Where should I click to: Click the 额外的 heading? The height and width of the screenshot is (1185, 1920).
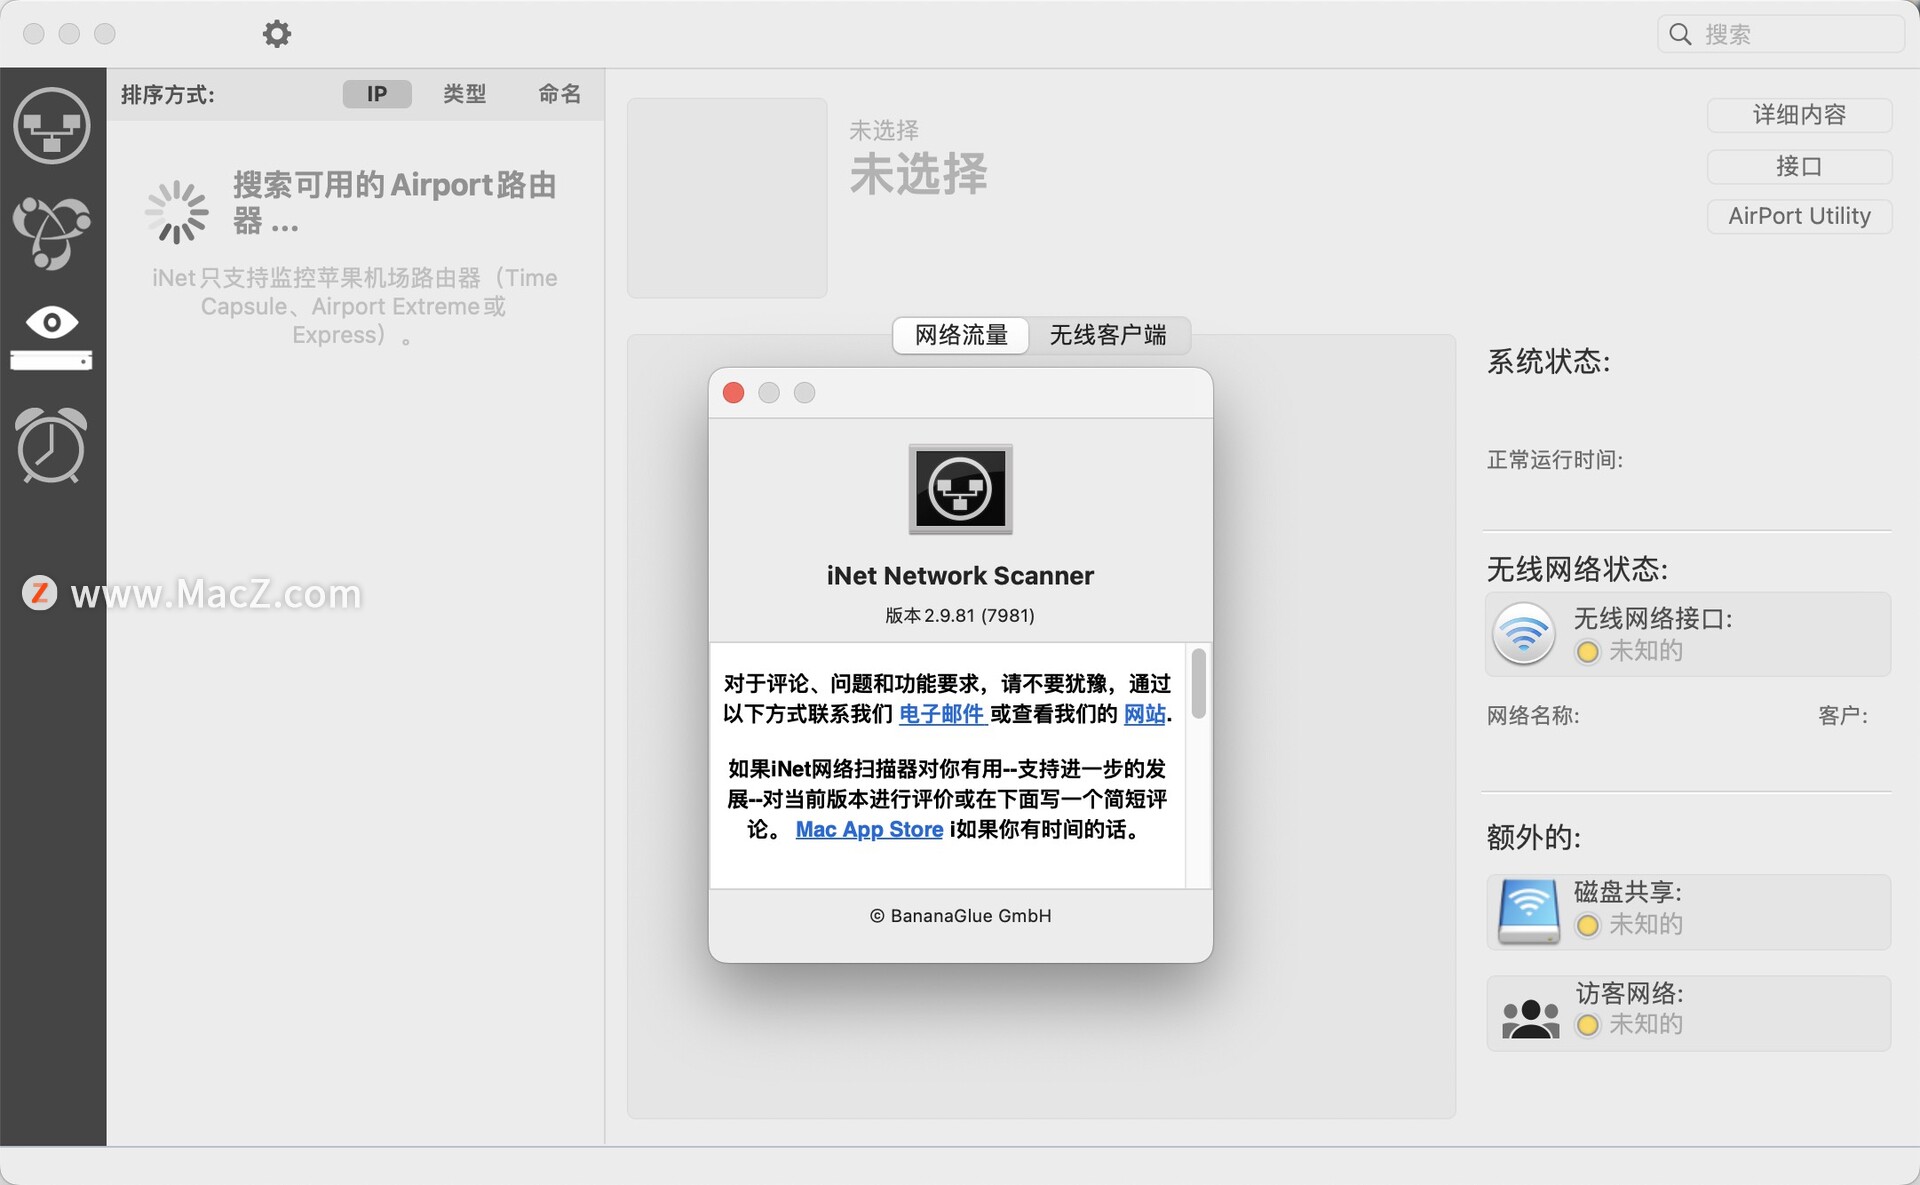click(x=1534, y=838)
